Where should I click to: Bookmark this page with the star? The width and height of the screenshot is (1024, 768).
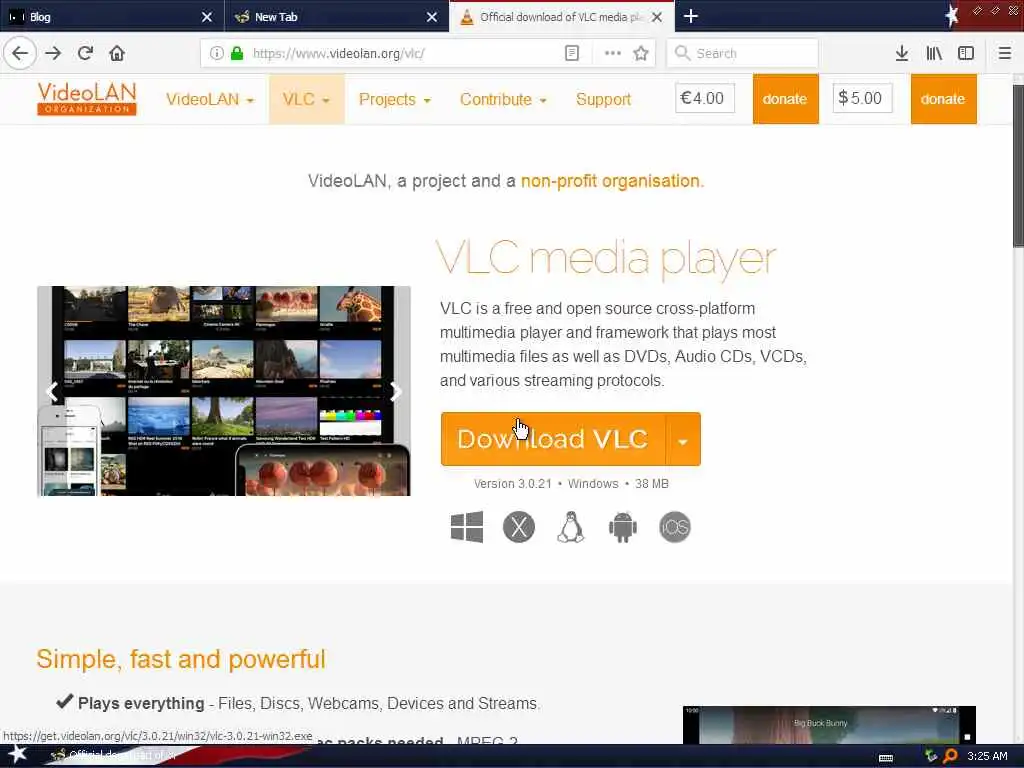[641, 54]
